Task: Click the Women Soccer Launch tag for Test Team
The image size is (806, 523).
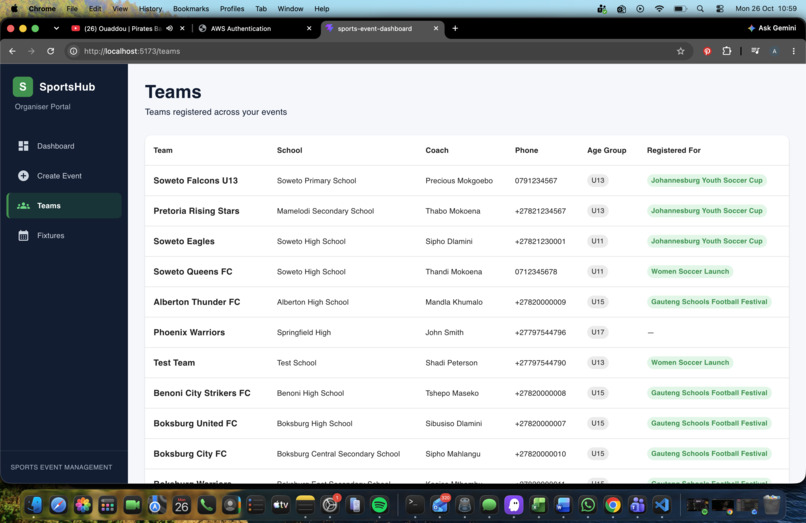Action: point(690,363)
